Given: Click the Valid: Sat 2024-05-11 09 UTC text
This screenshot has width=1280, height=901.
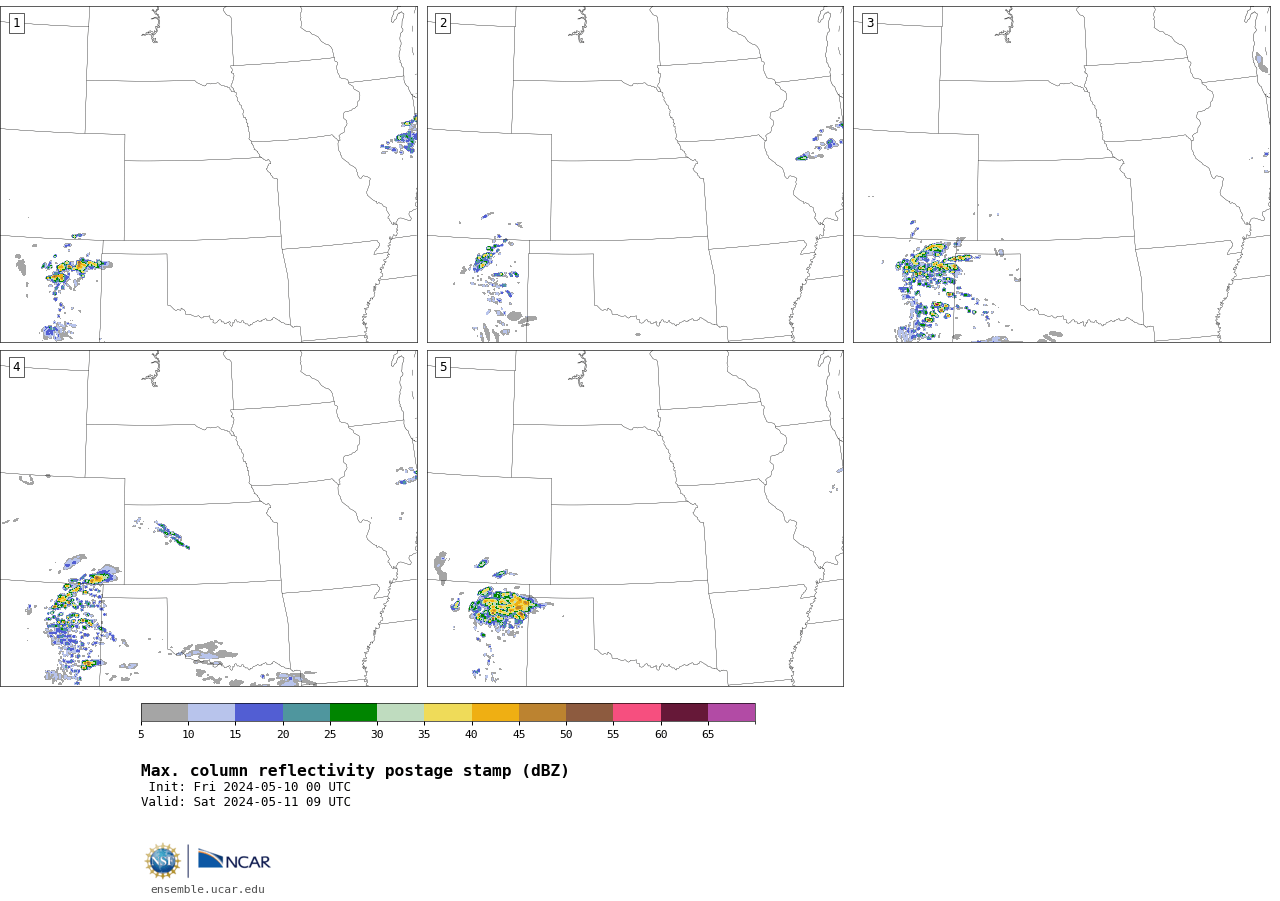Looking at the screenshot, I should 246,802.
